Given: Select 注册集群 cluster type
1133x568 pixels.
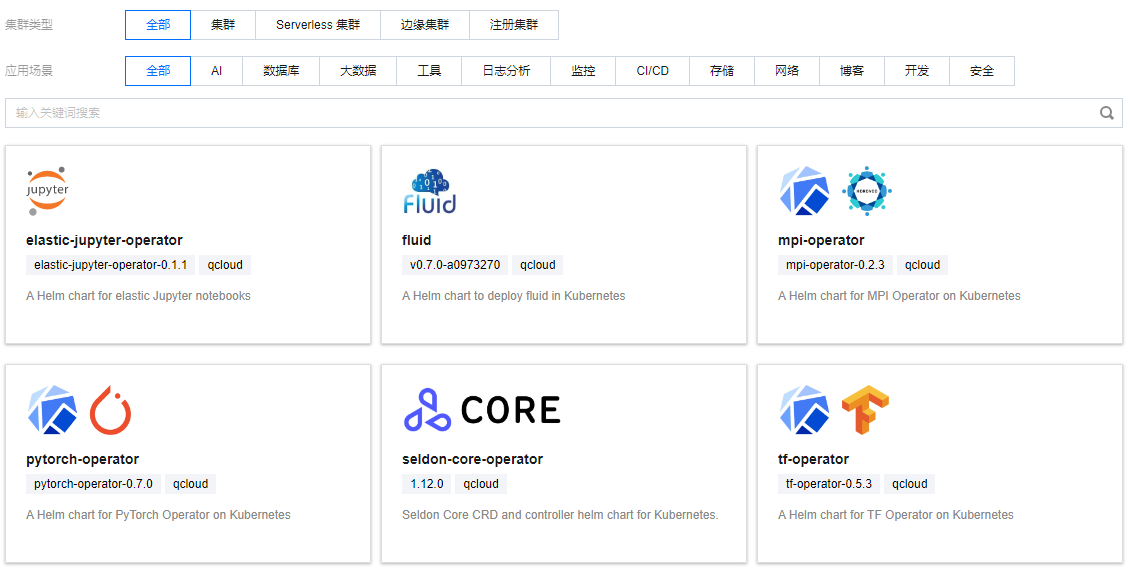Looking at the screenshot, I should pyautogui.click(x=514, y=25).
